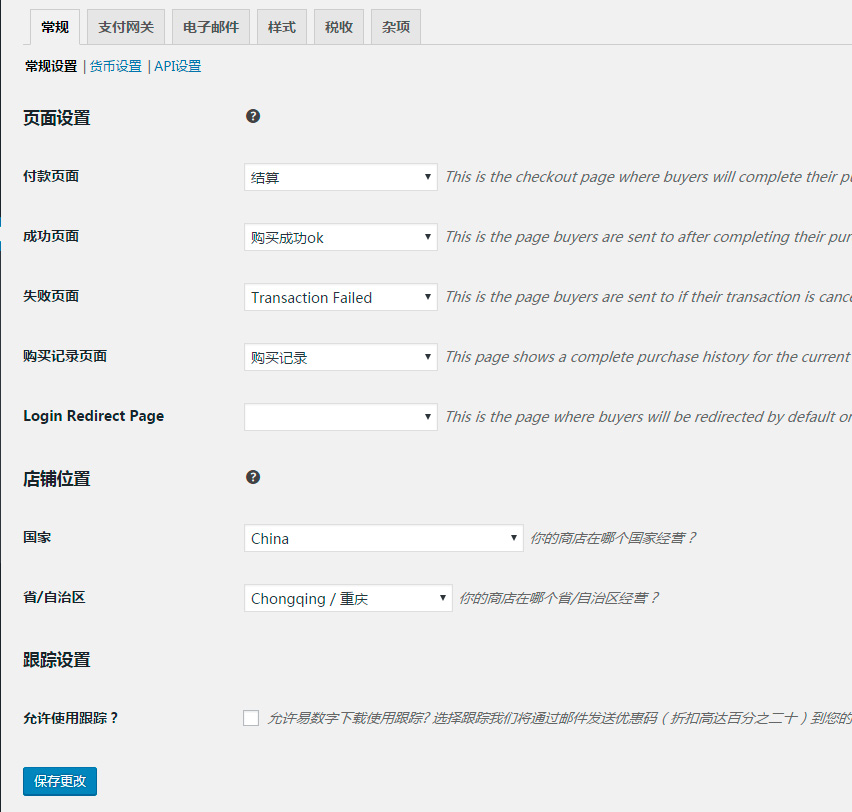The height and width of the screenshot is (812, 852).
Task: Click the 付款页面 field label
Action: [x=51, y=176]
